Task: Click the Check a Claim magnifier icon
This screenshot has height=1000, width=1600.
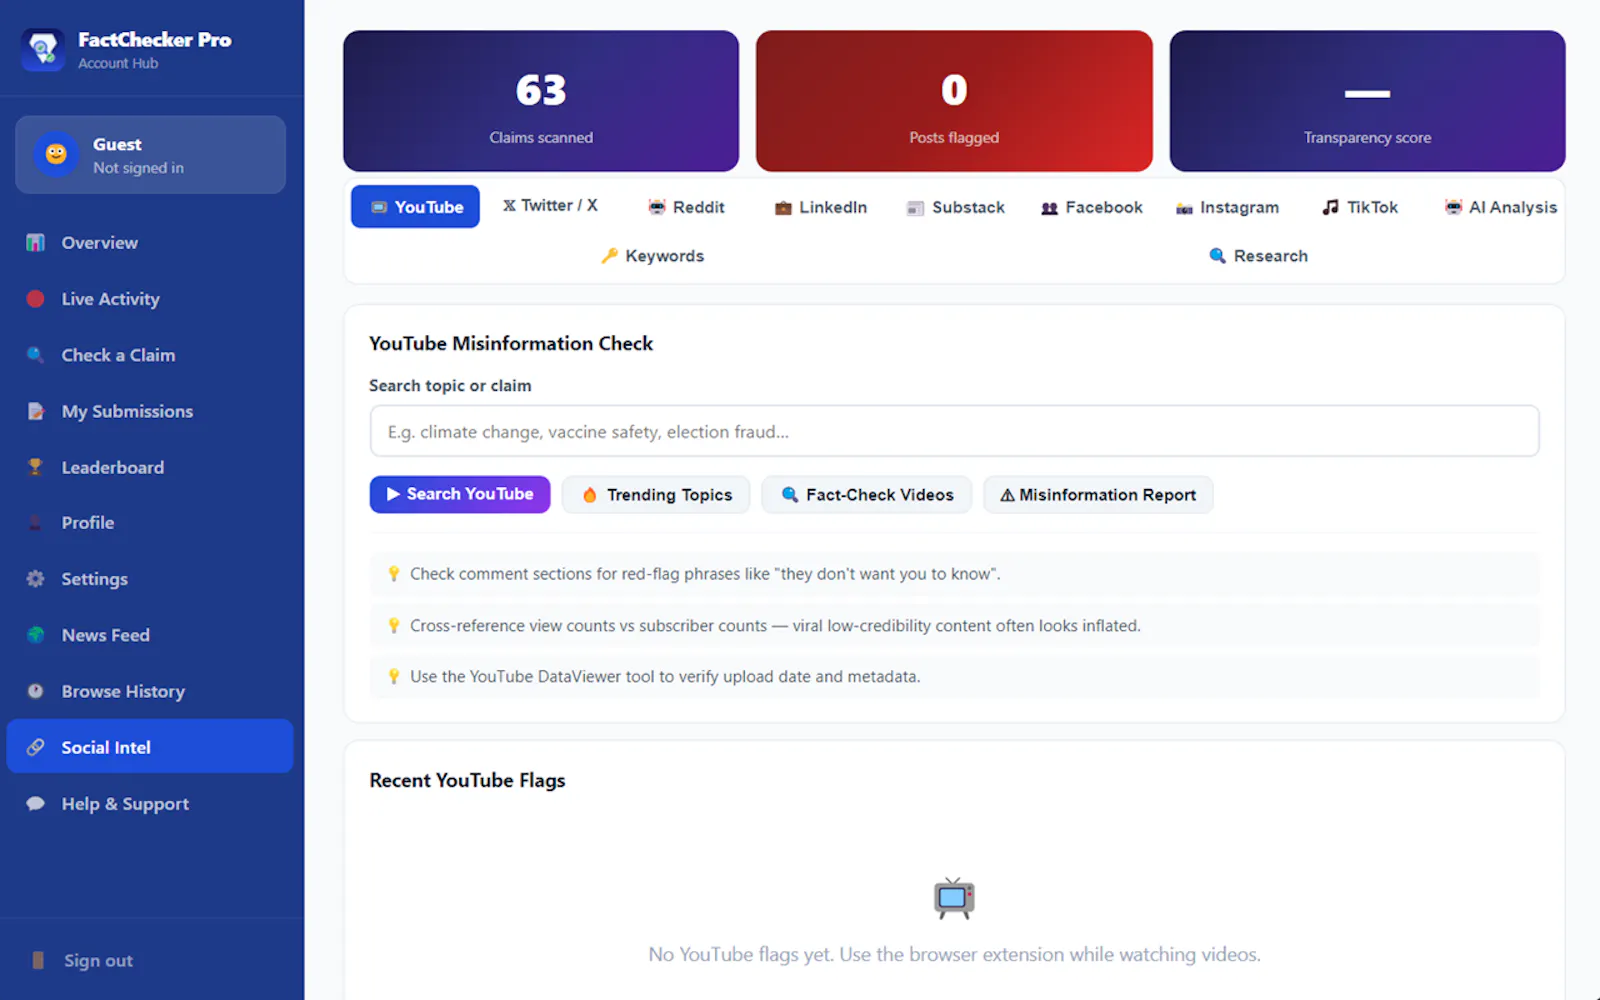Action: pyautogui.click(x=36, y=355)
